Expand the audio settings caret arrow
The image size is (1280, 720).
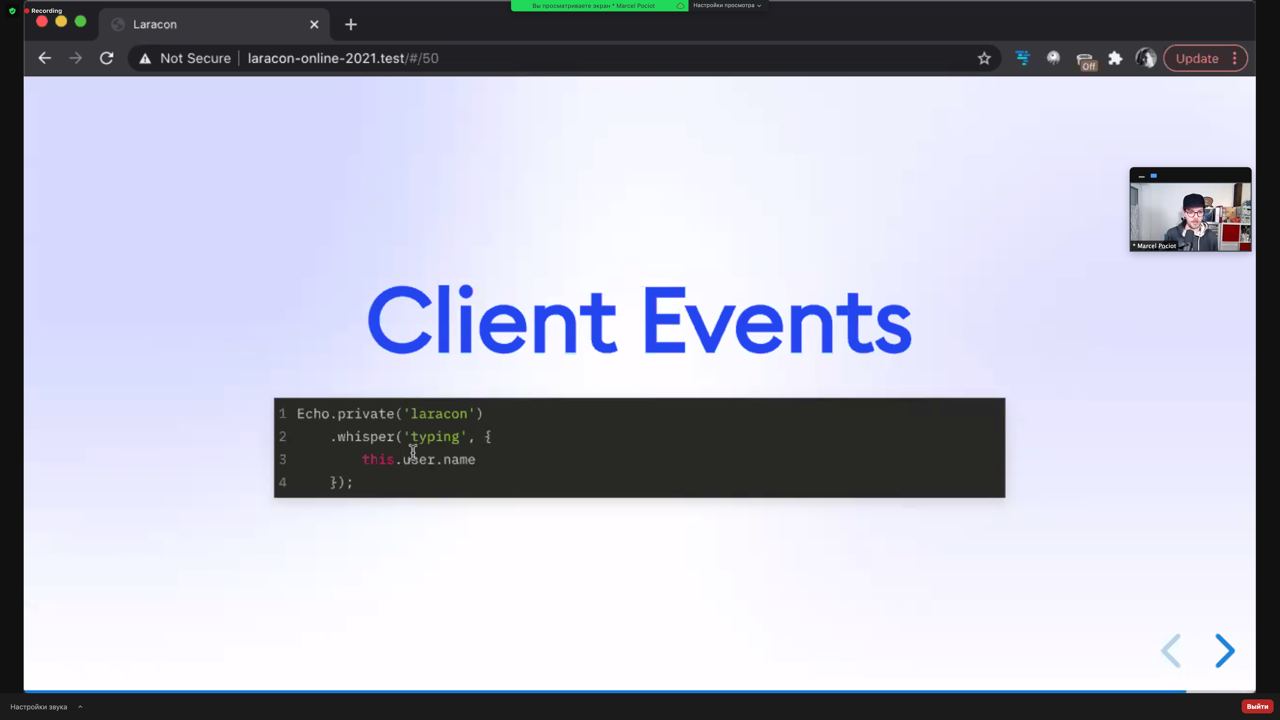click(x=80, y=707)
